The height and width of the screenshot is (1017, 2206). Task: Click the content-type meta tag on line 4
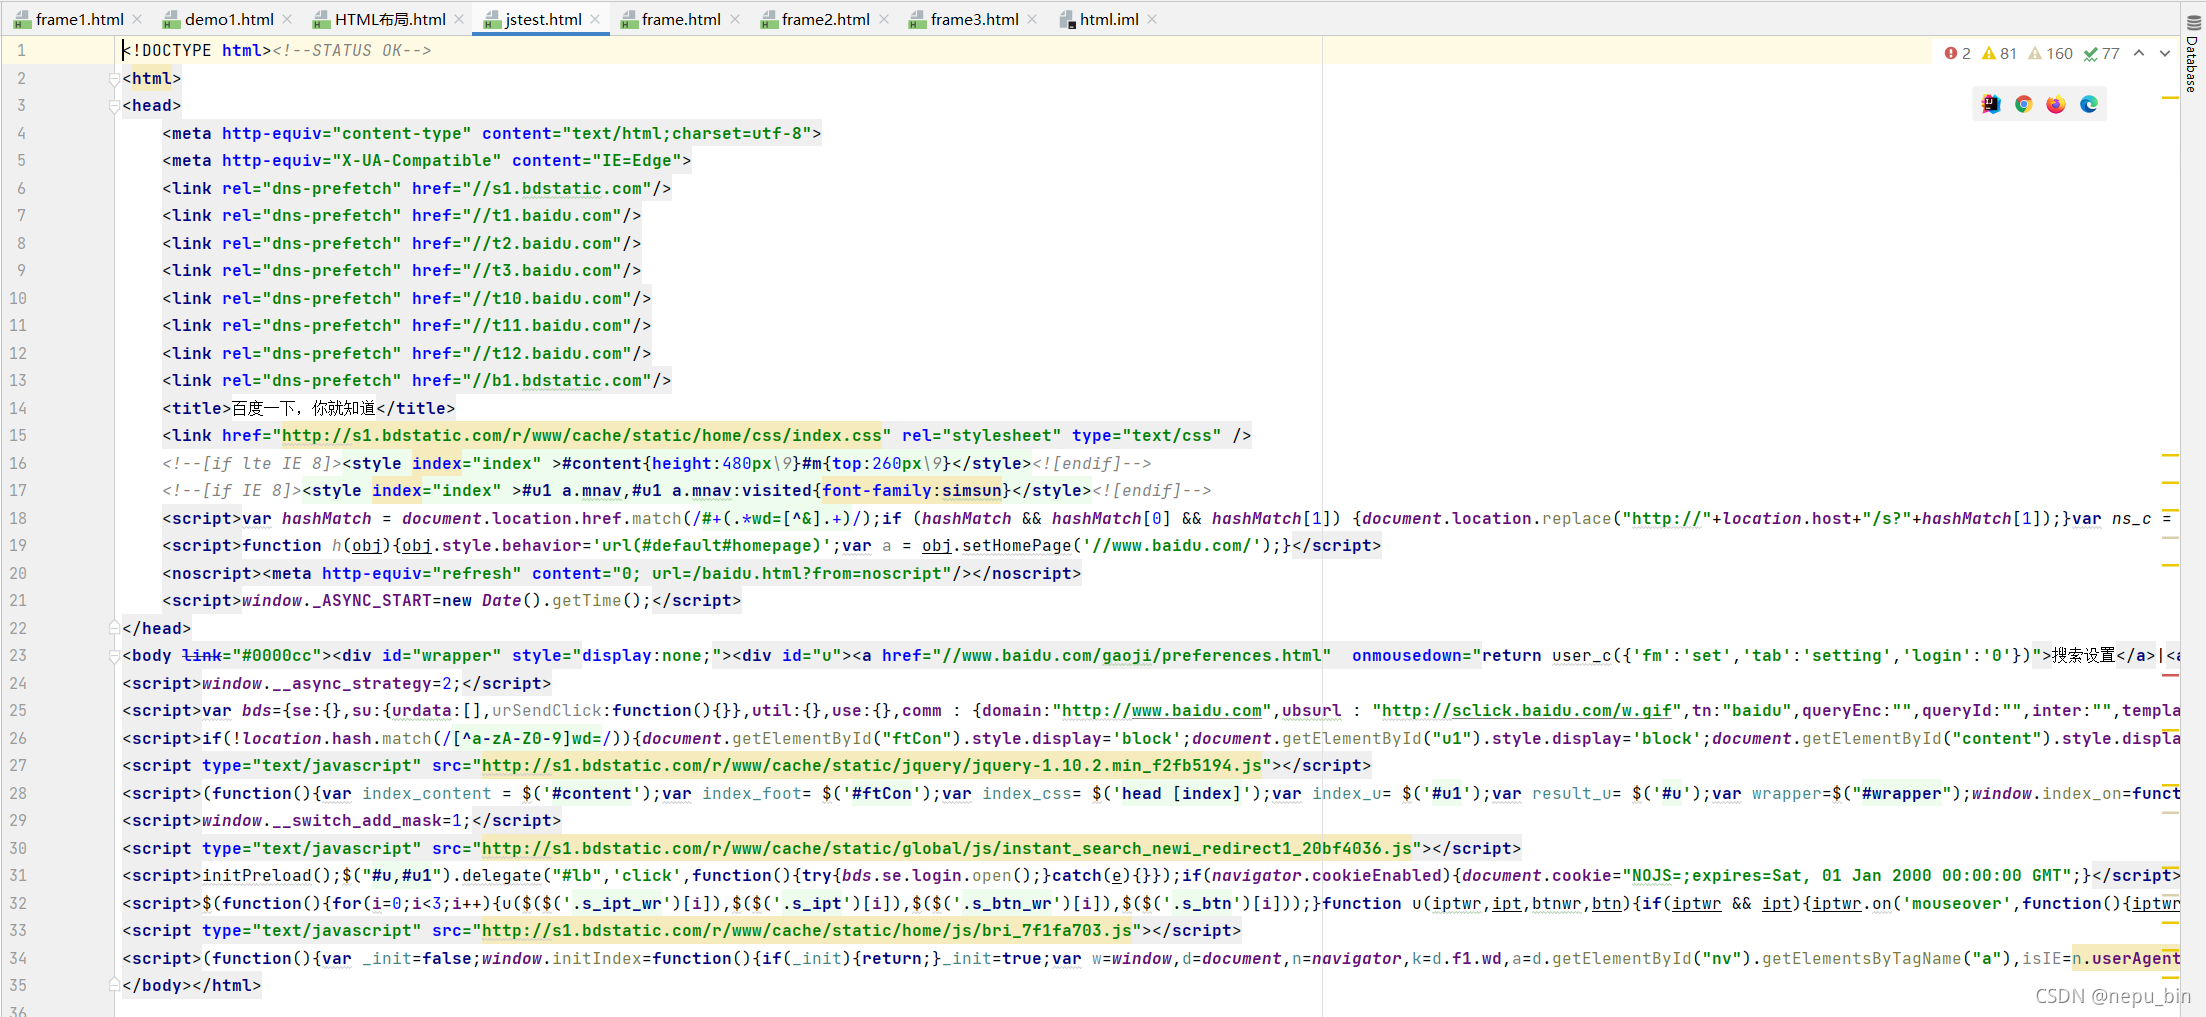(x=492, y=133)
